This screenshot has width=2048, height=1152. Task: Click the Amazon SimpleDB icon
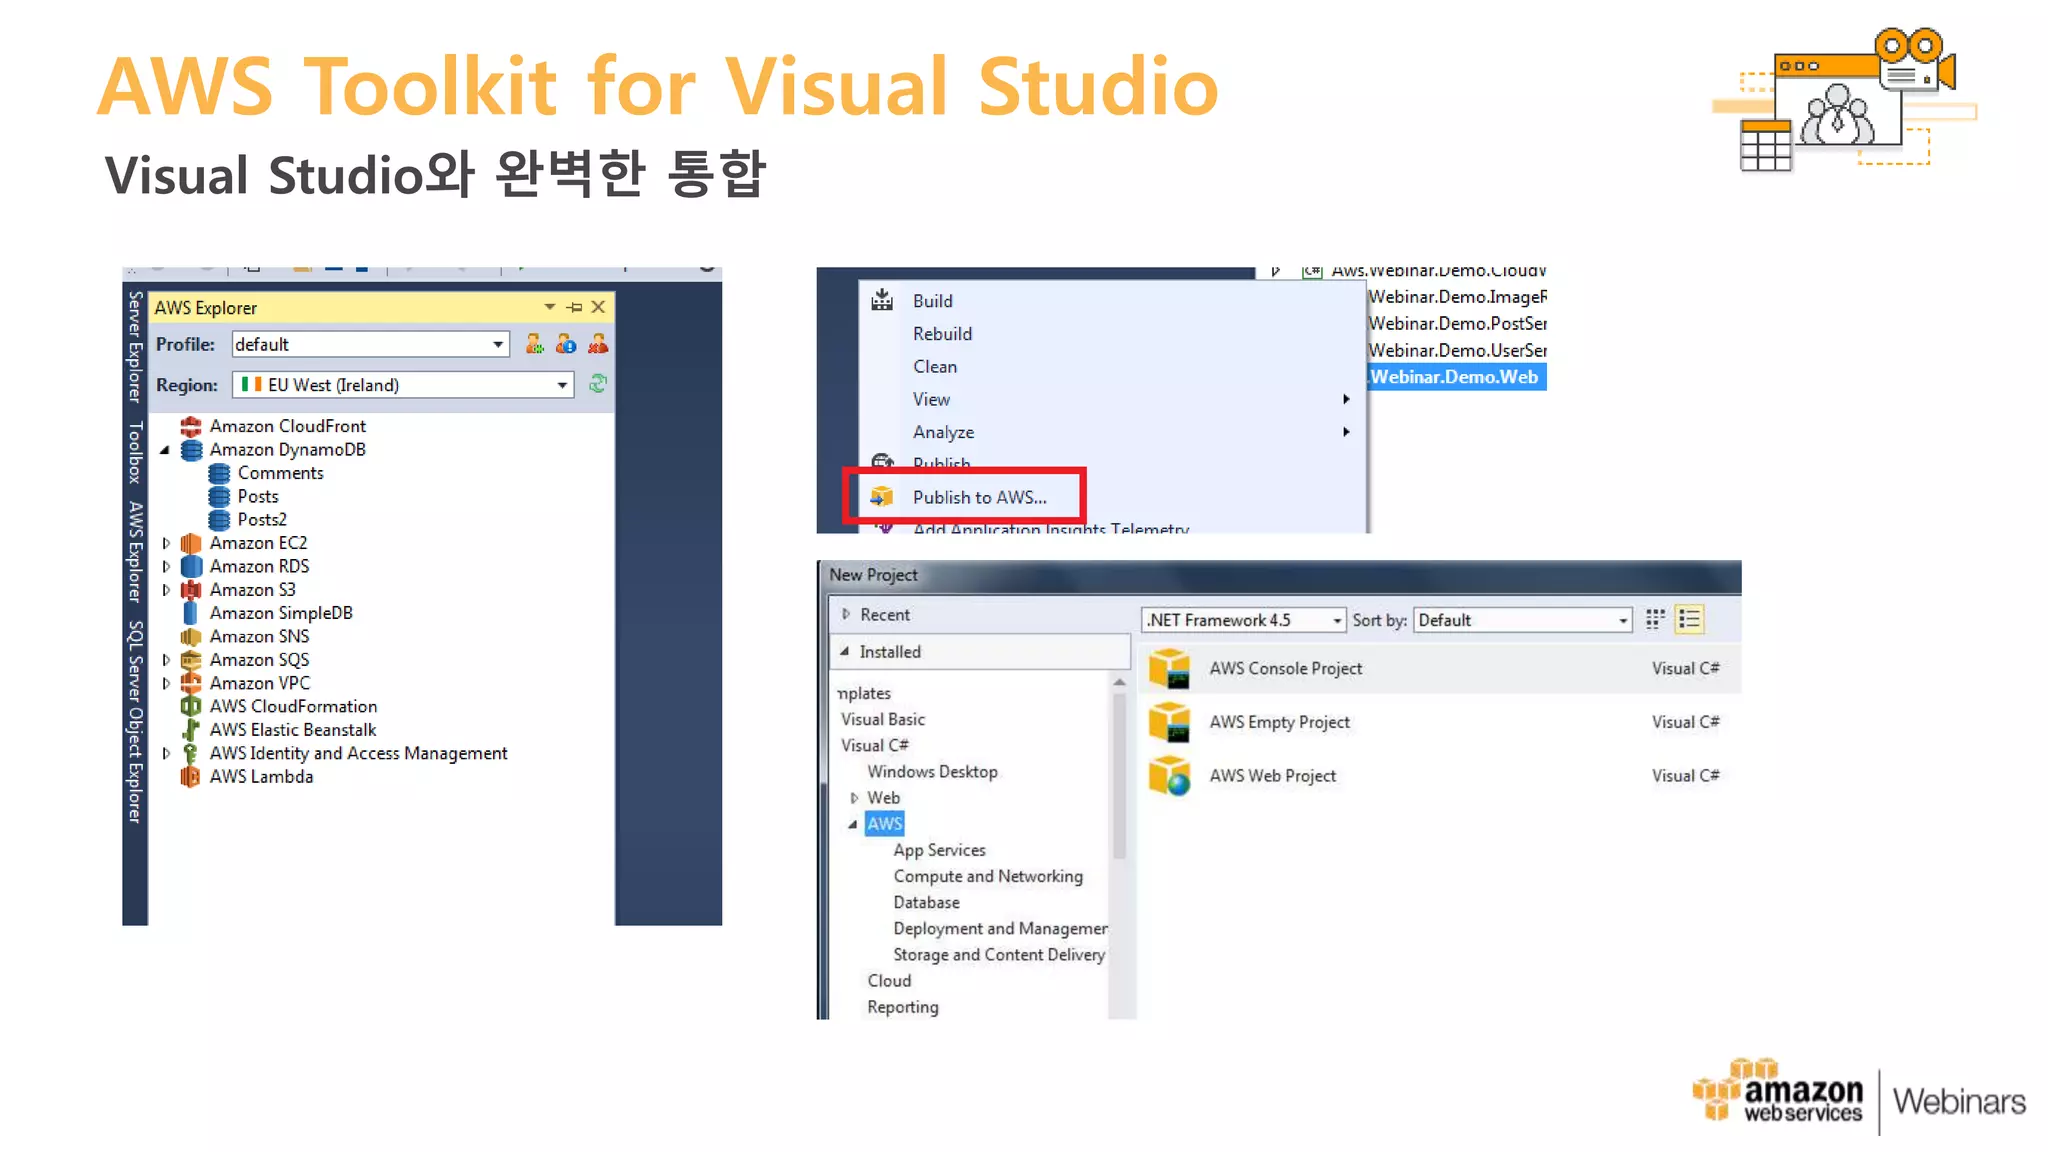coord(191,613)
